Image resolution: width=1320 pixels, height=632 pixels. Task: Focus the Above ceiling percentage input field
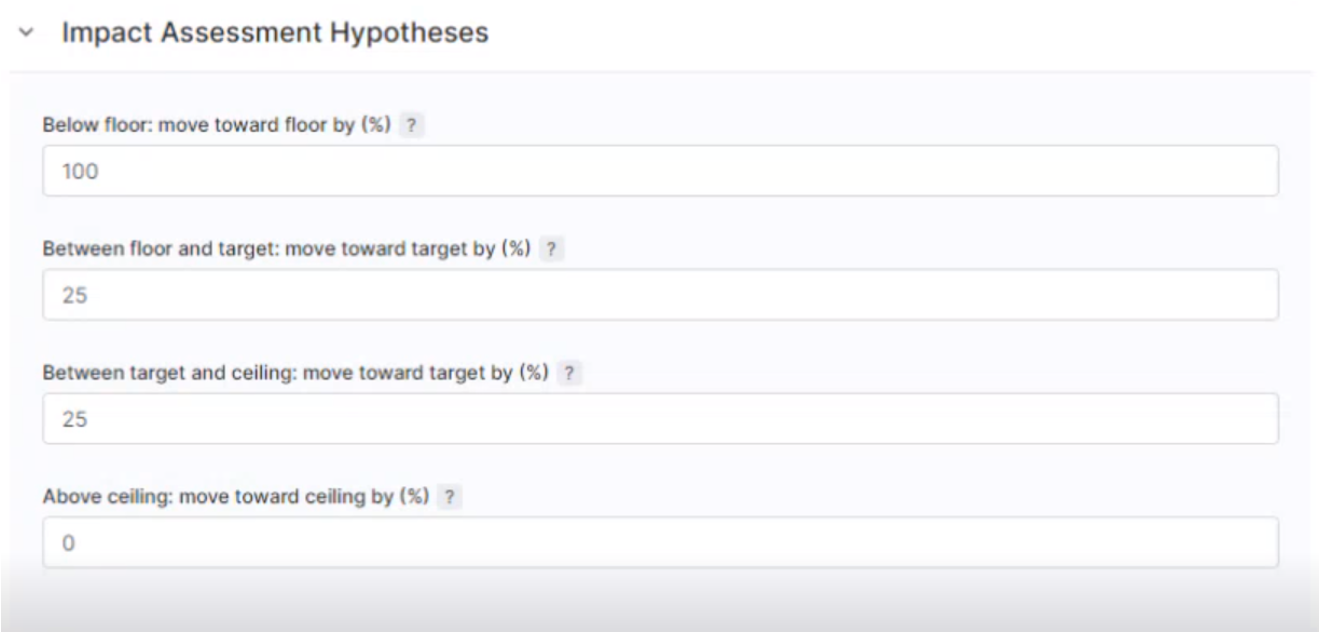[x=660, y=543]
